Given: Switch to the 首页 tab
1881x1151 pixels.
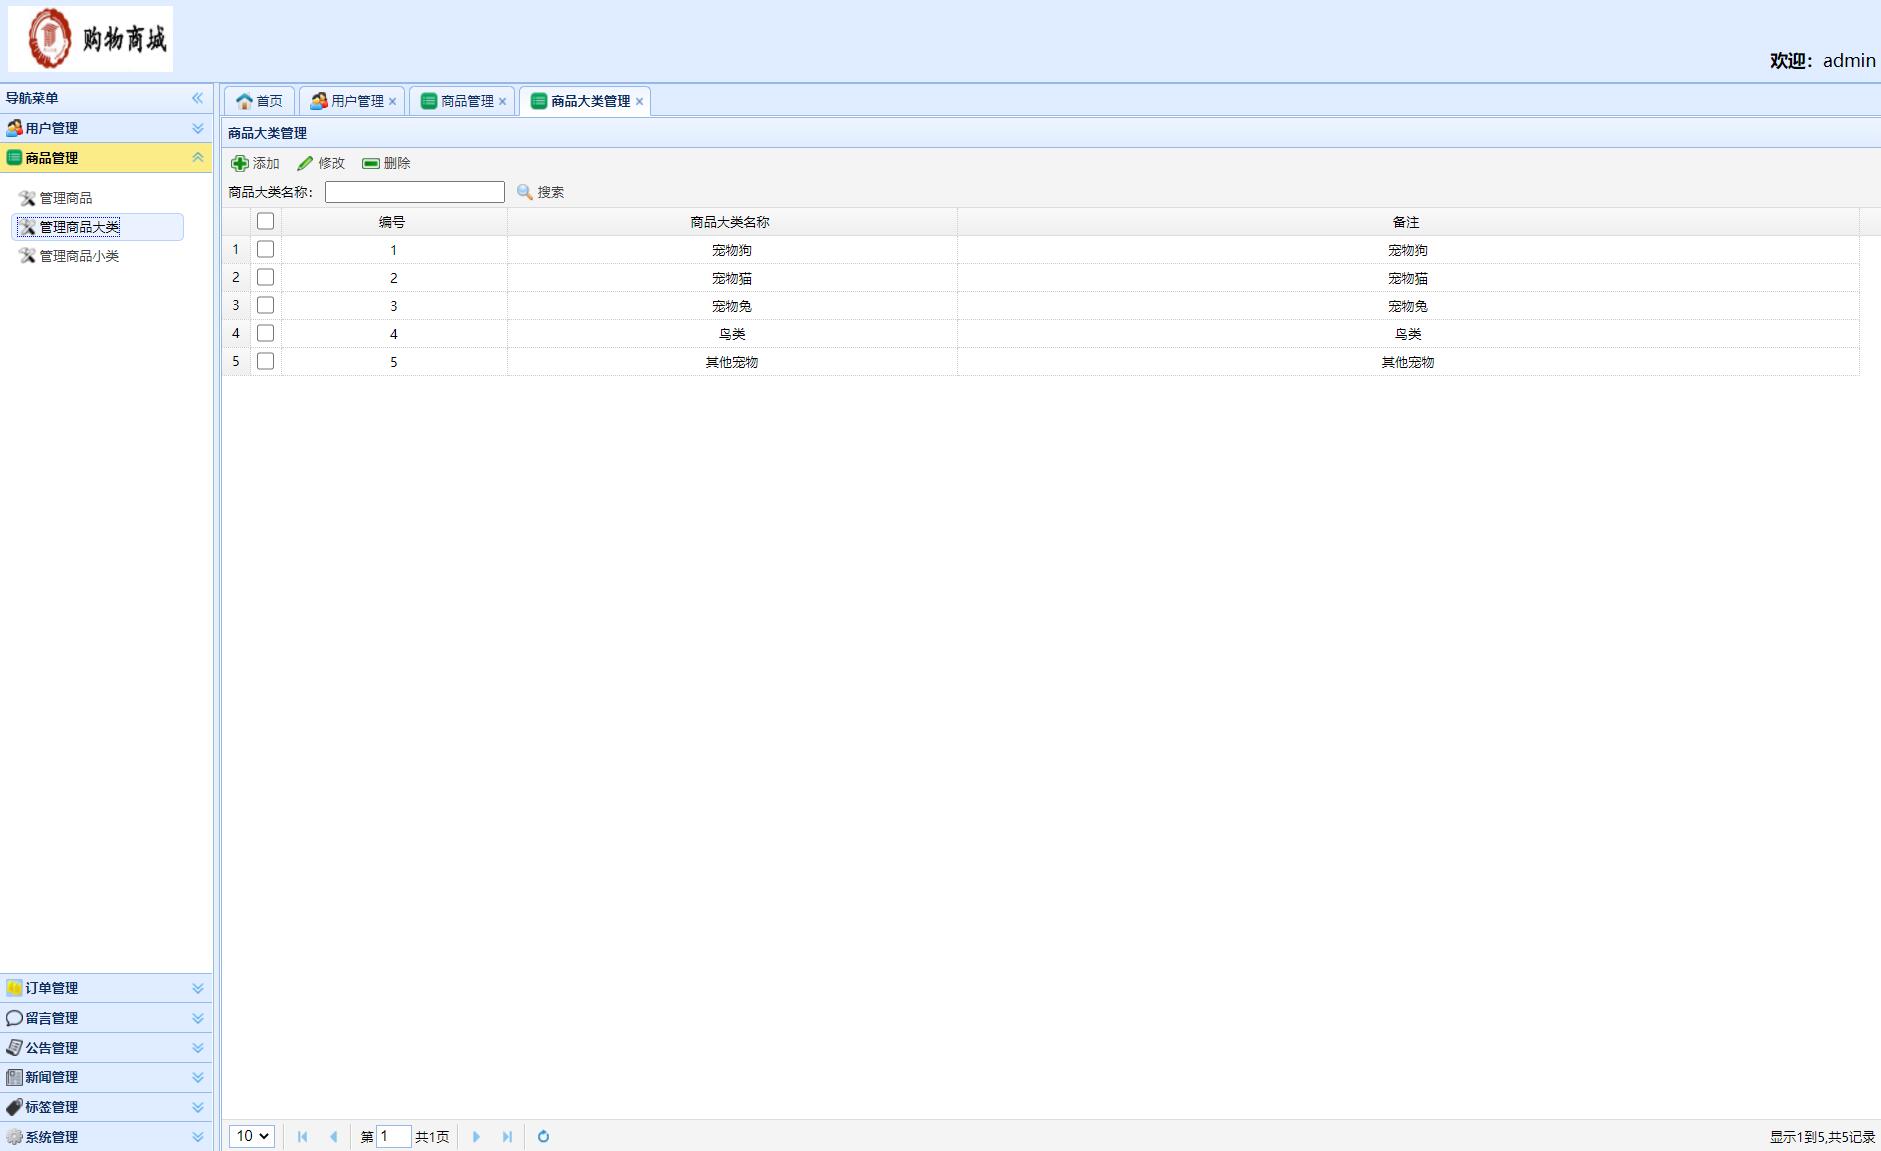Looking at the screenshot, I should coord(259,101).
